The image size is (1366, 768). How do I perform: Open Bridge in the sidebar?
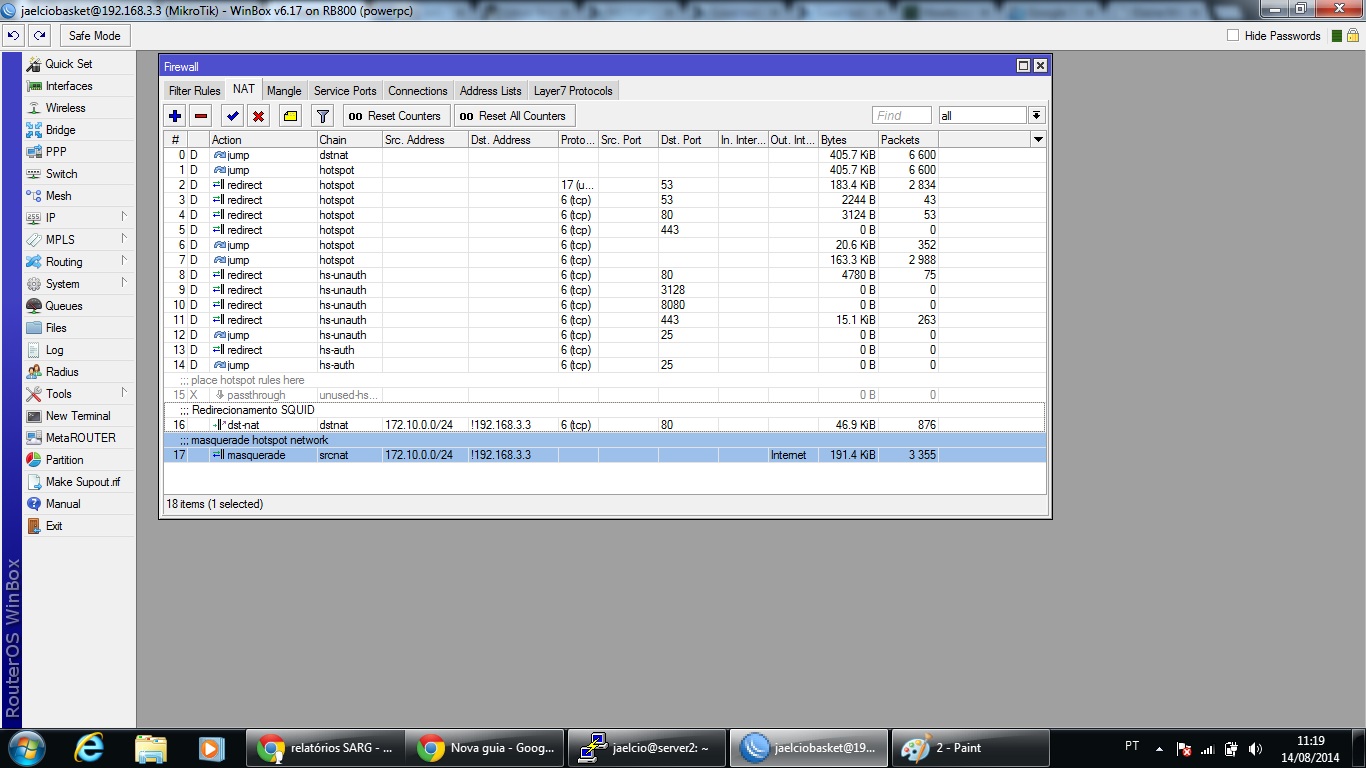(x=79, y=130)
